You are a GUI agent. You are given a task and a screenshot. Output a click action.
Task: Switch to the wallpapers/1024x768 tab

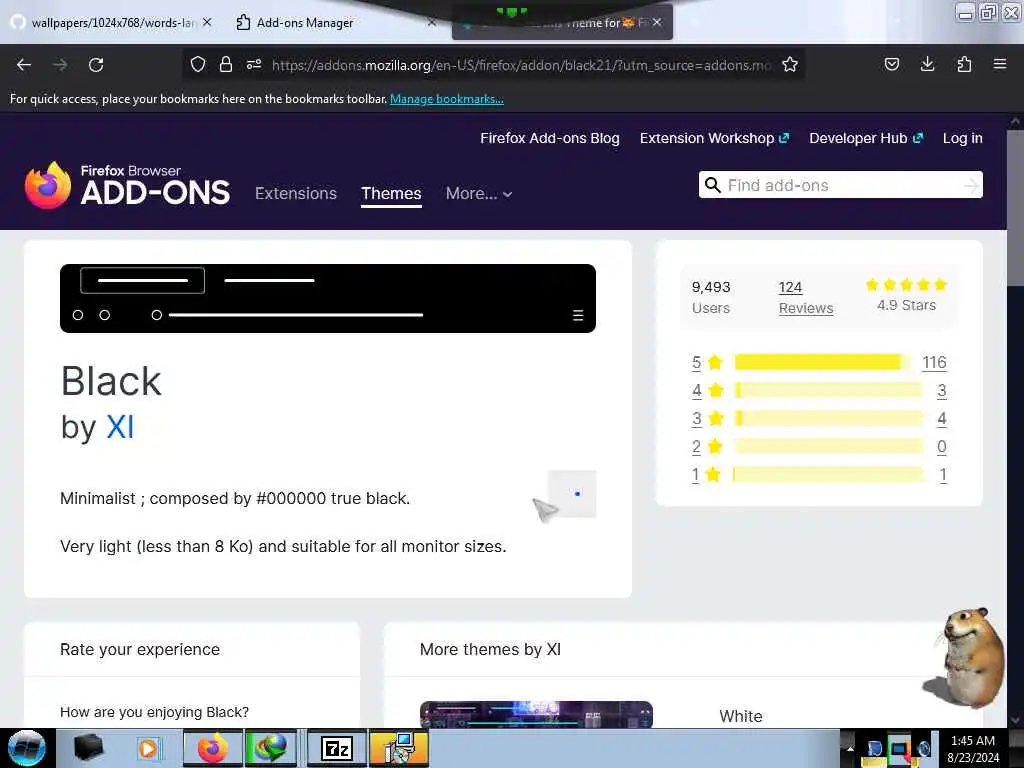111,22
